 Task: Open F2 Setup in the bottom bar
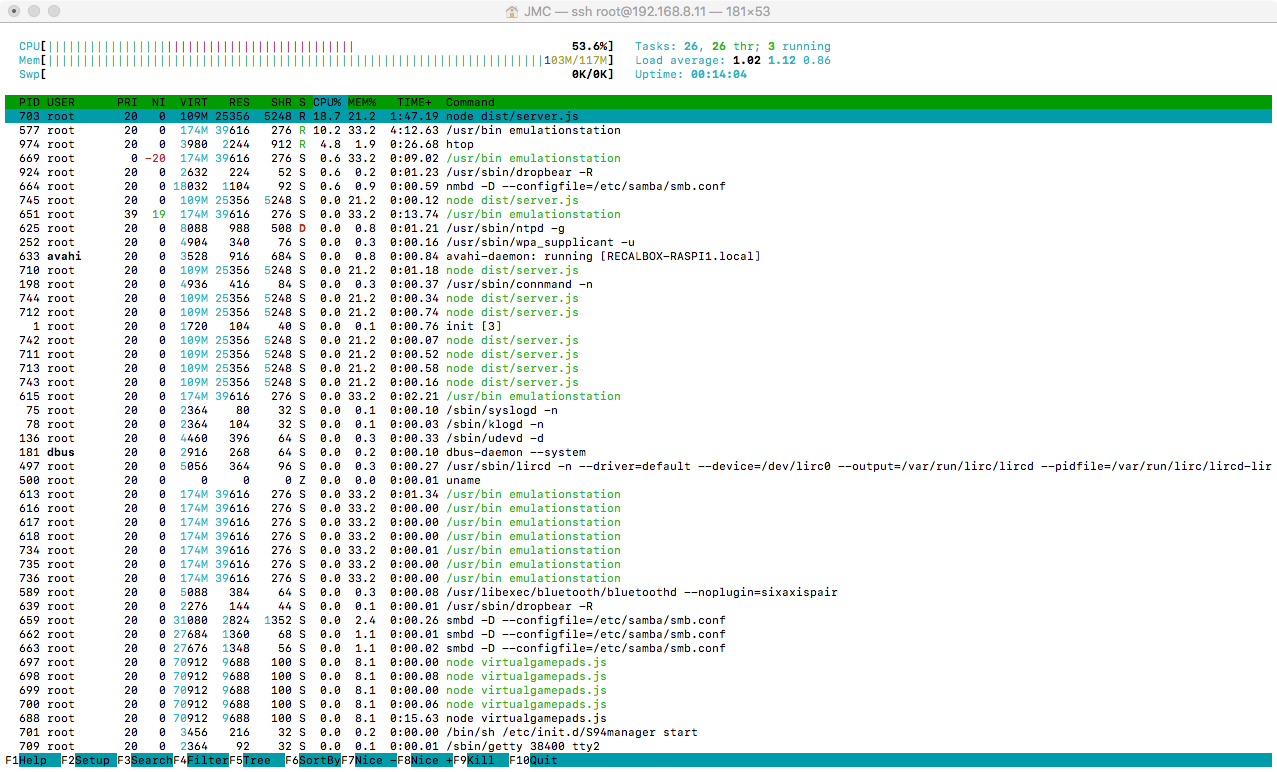coord(89,760)
